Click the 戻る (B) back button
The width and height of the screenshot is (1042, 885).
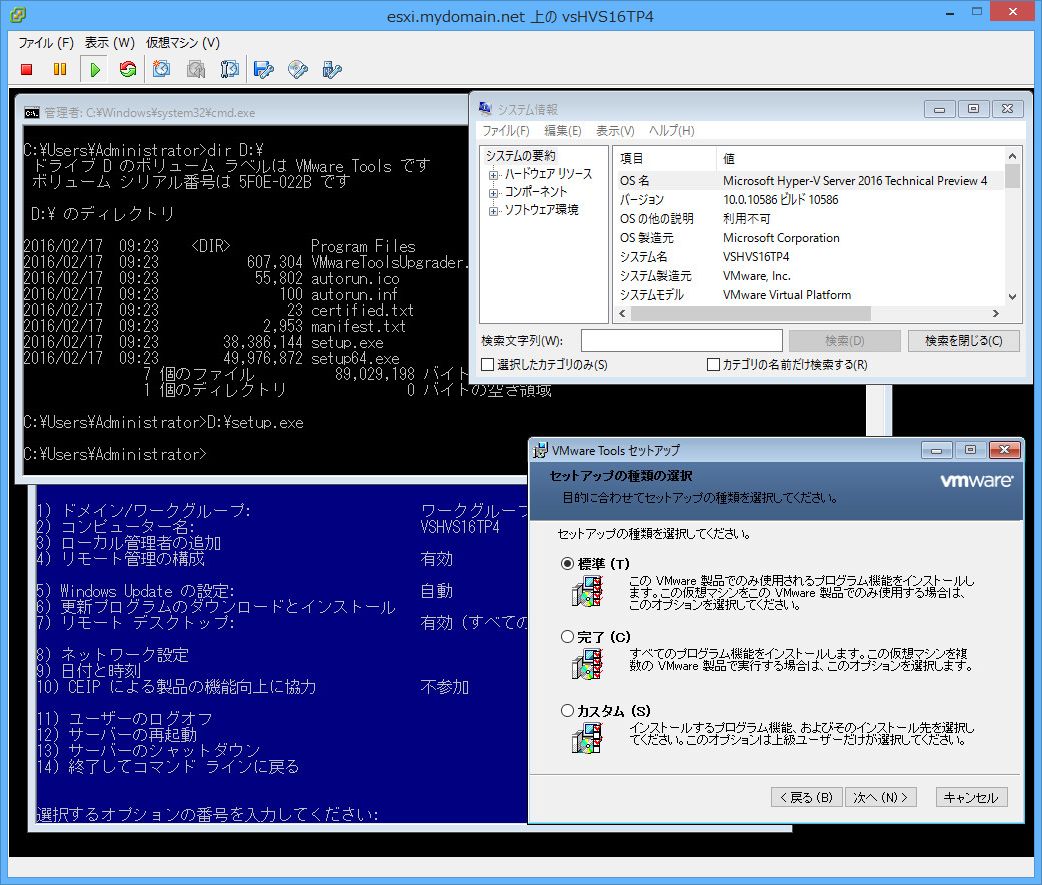[x=807, y=797]
